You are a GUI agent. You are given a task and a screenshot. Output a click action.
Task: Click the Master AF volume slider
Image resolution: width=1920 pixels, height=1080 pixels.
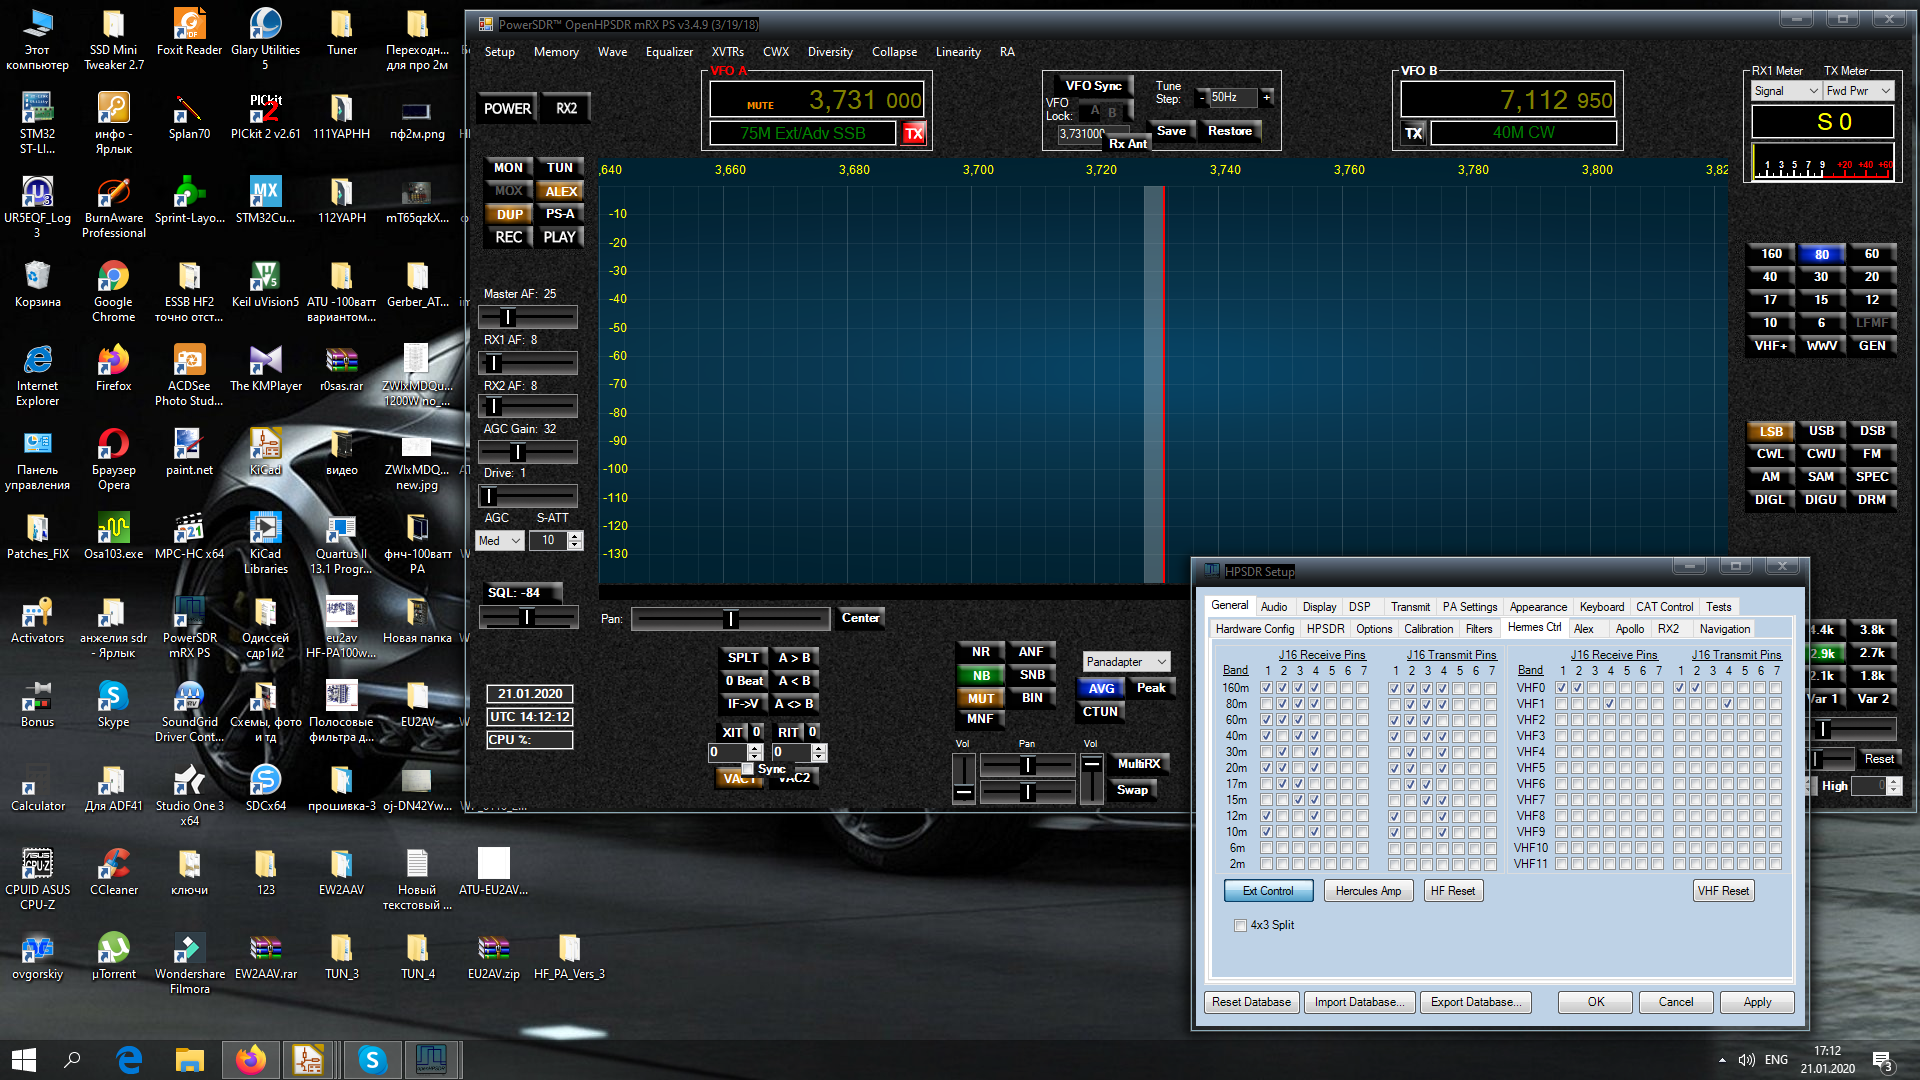pos(527,317)
